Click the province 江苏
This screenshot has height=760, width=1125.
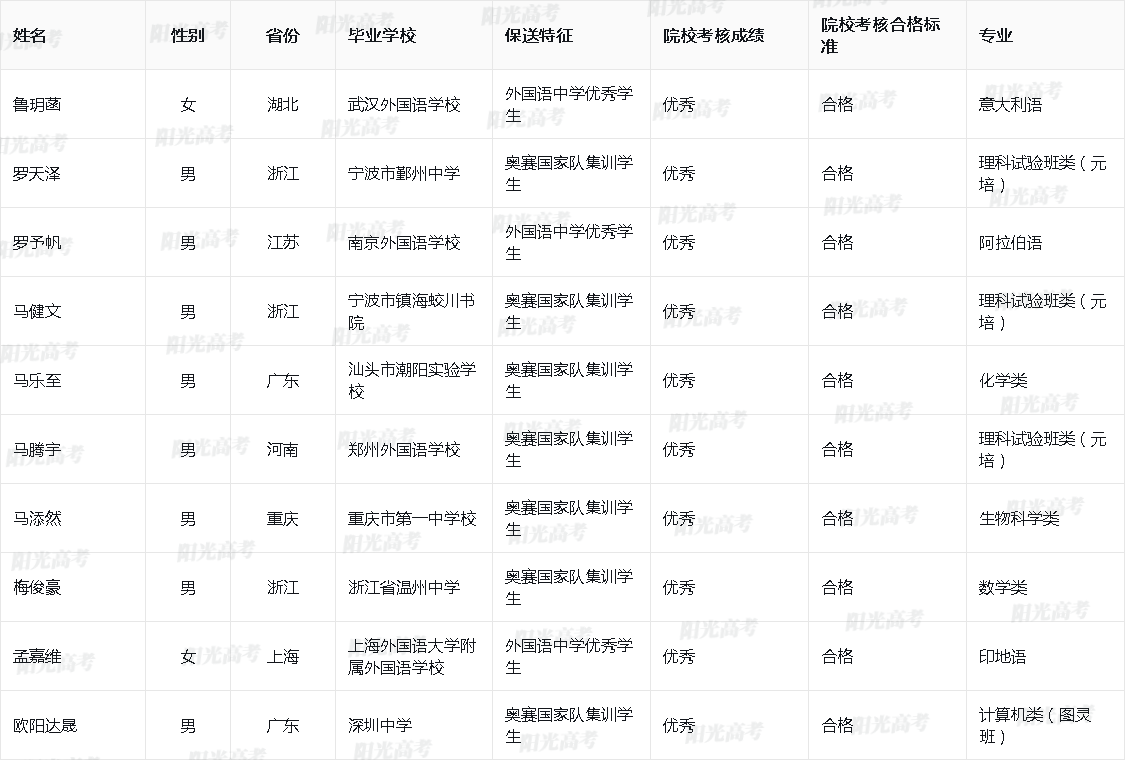tap(283, 243)
